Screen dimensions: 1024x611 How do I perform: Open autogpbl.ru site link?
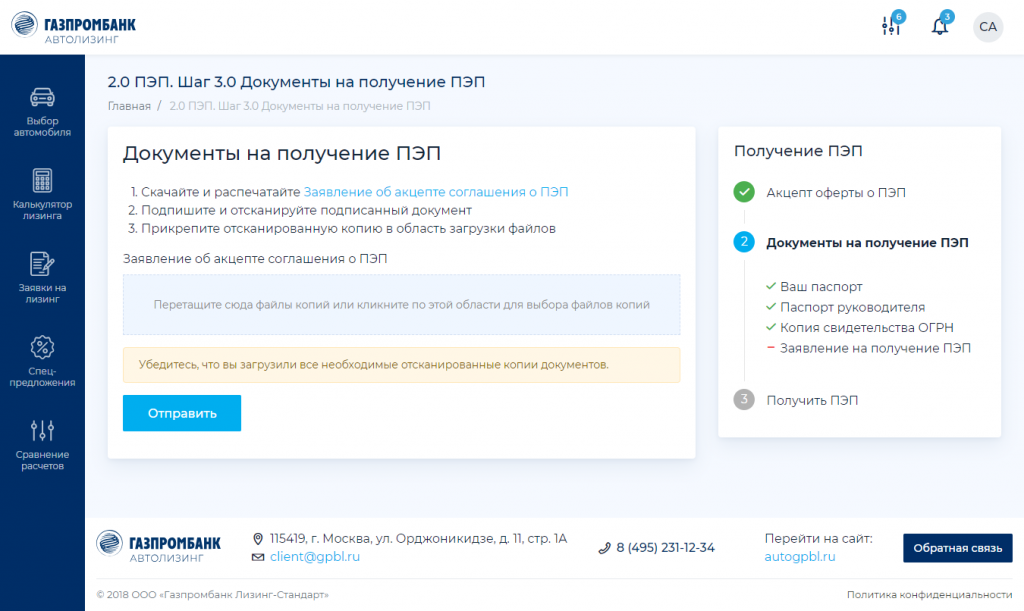click(800, 557)
